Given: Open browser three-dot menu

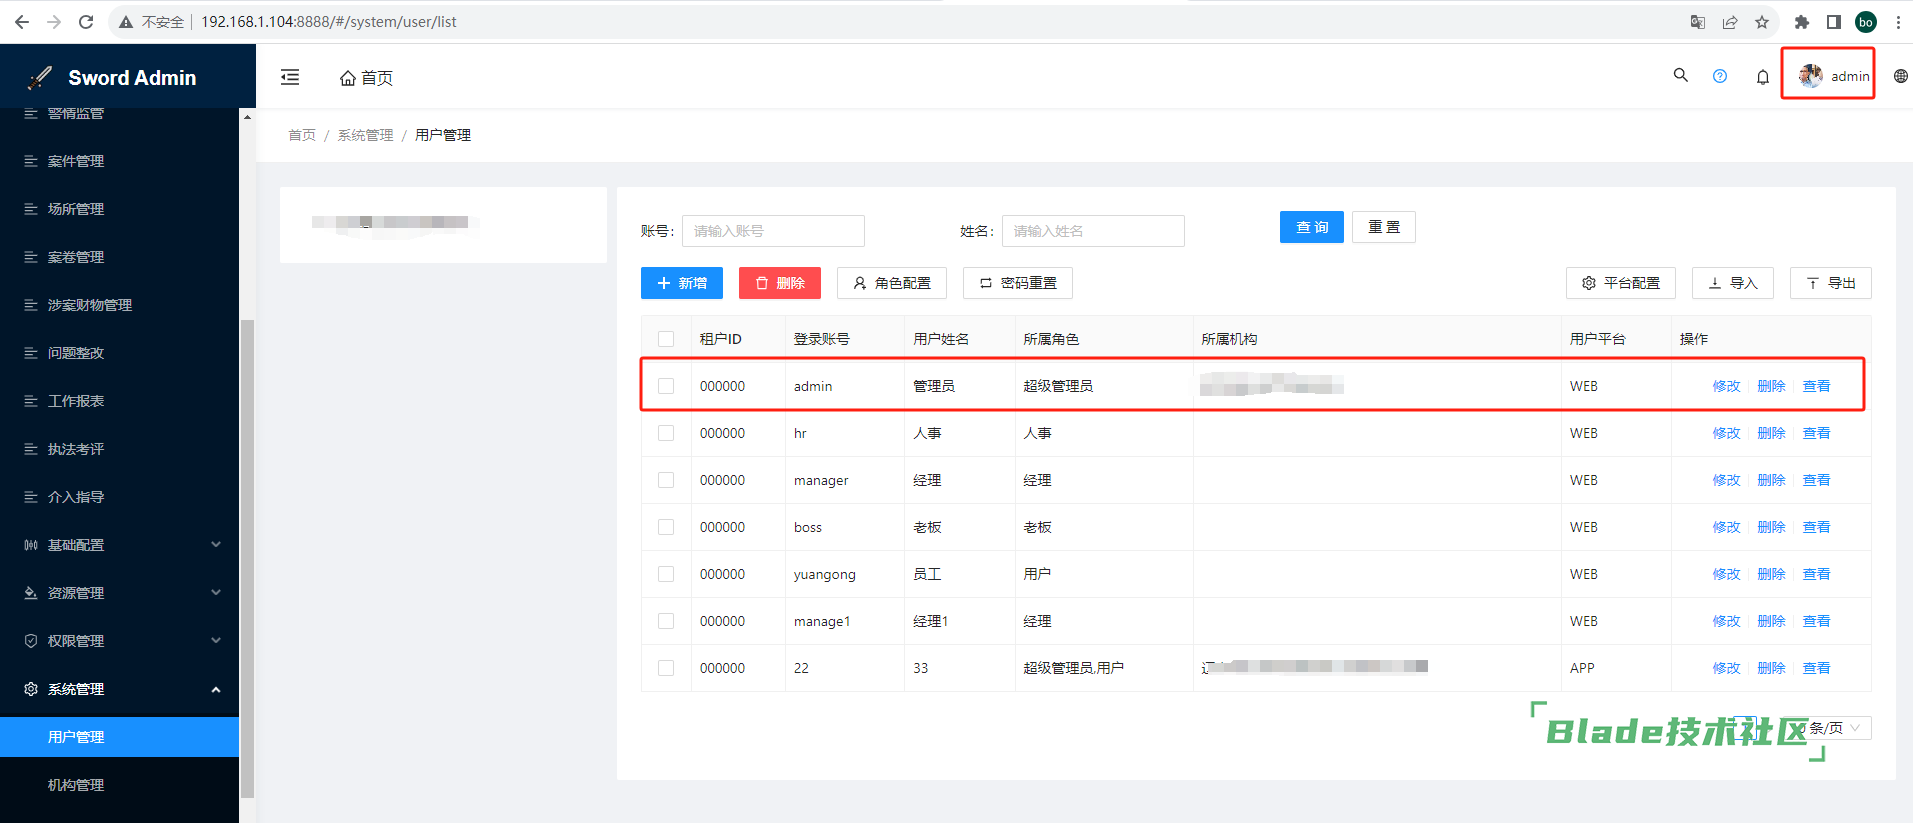Looking at the screenshot, I should click(1898, 22).
